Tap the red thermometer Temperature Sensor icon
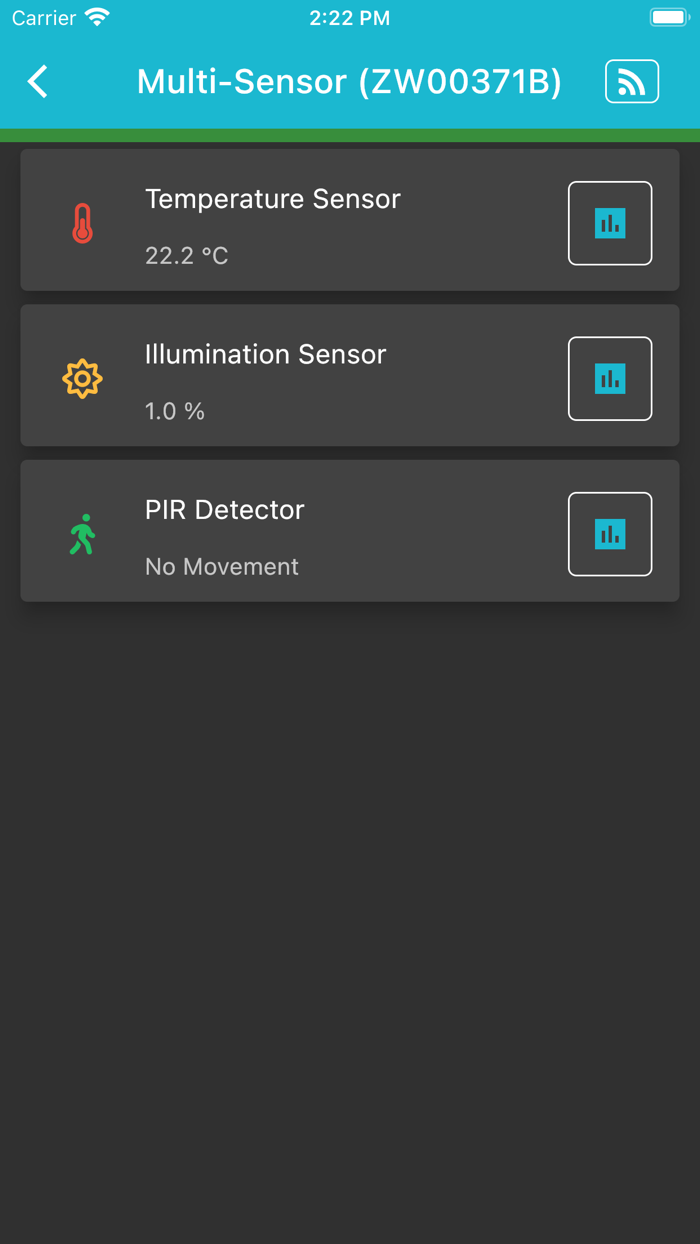 82,222
